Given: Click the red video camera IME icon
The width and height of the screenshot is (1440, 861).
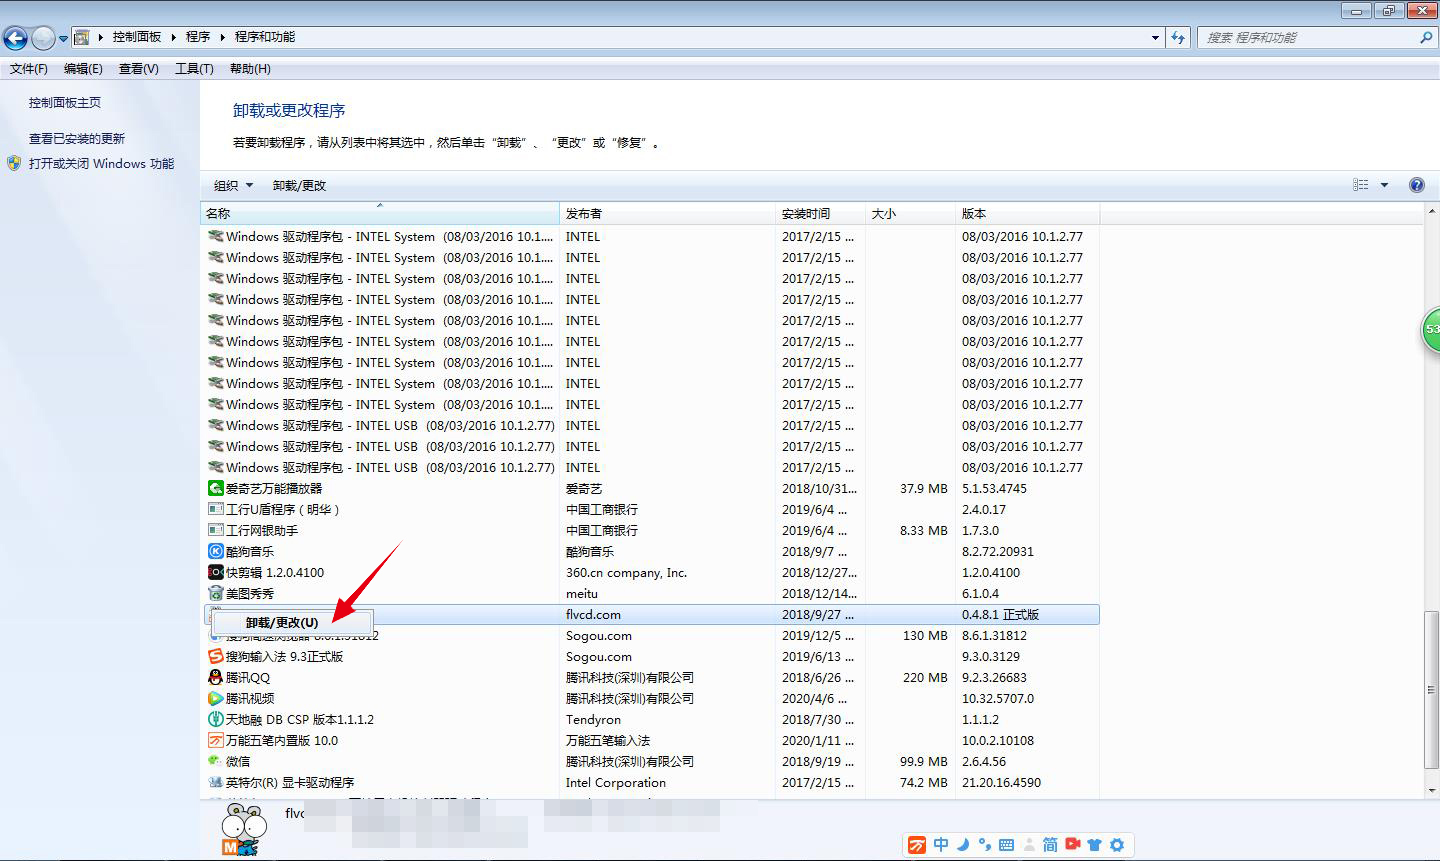Looking at the screenshot, I should point(1073,844).
